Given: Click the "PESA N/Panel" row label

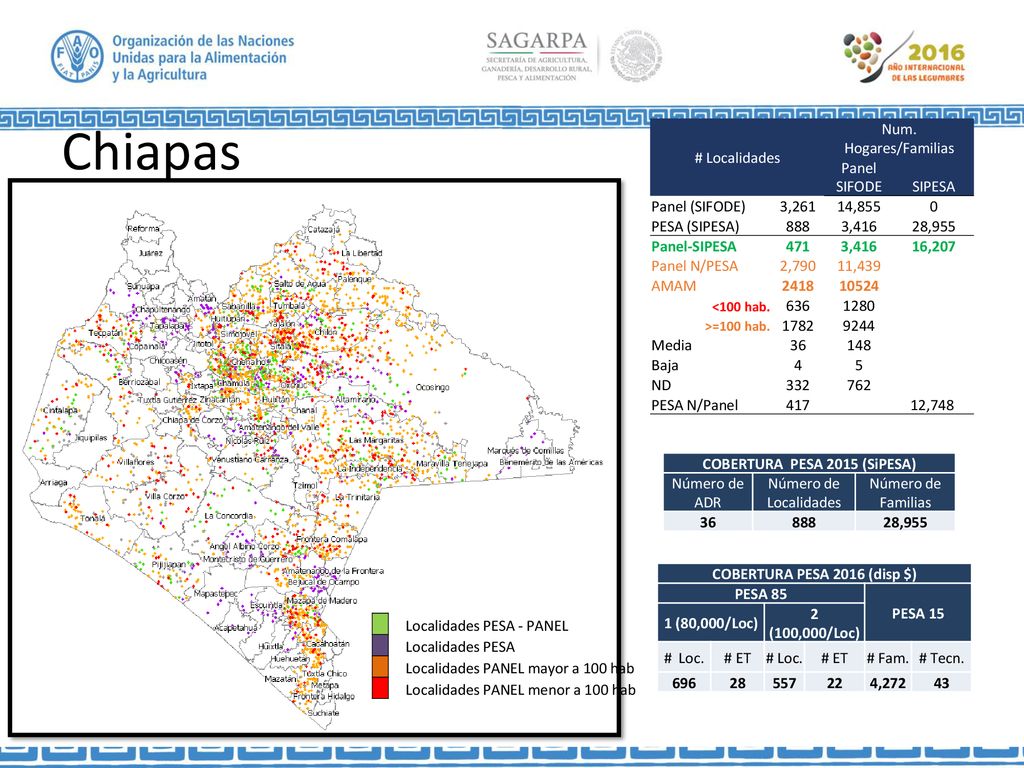Looking at the screenshot, I should pyautogui.click(x=695, y=405).
